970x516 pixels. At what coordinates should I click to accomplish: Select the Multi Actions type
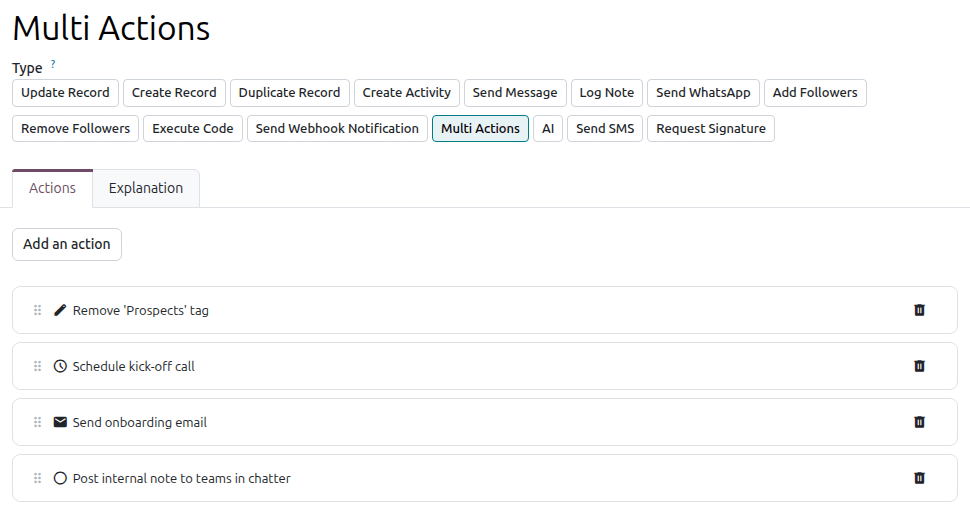pyautogui.click(x=480, y=129)
